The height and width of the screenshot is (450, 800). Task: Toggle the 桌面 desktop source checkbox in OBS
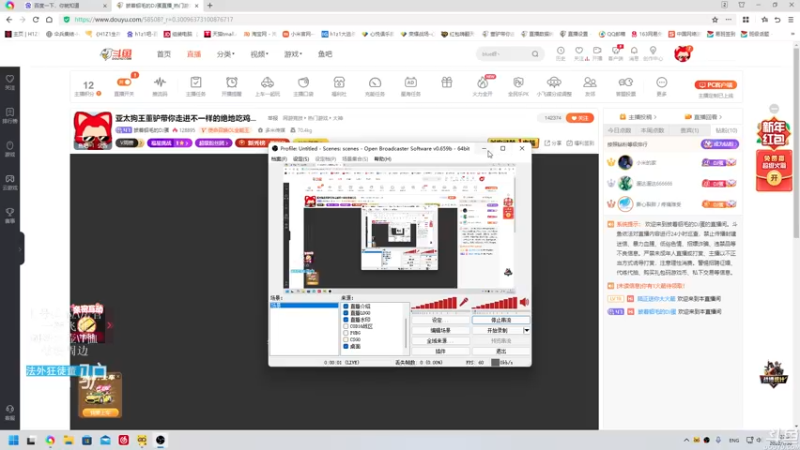(346, 346)
